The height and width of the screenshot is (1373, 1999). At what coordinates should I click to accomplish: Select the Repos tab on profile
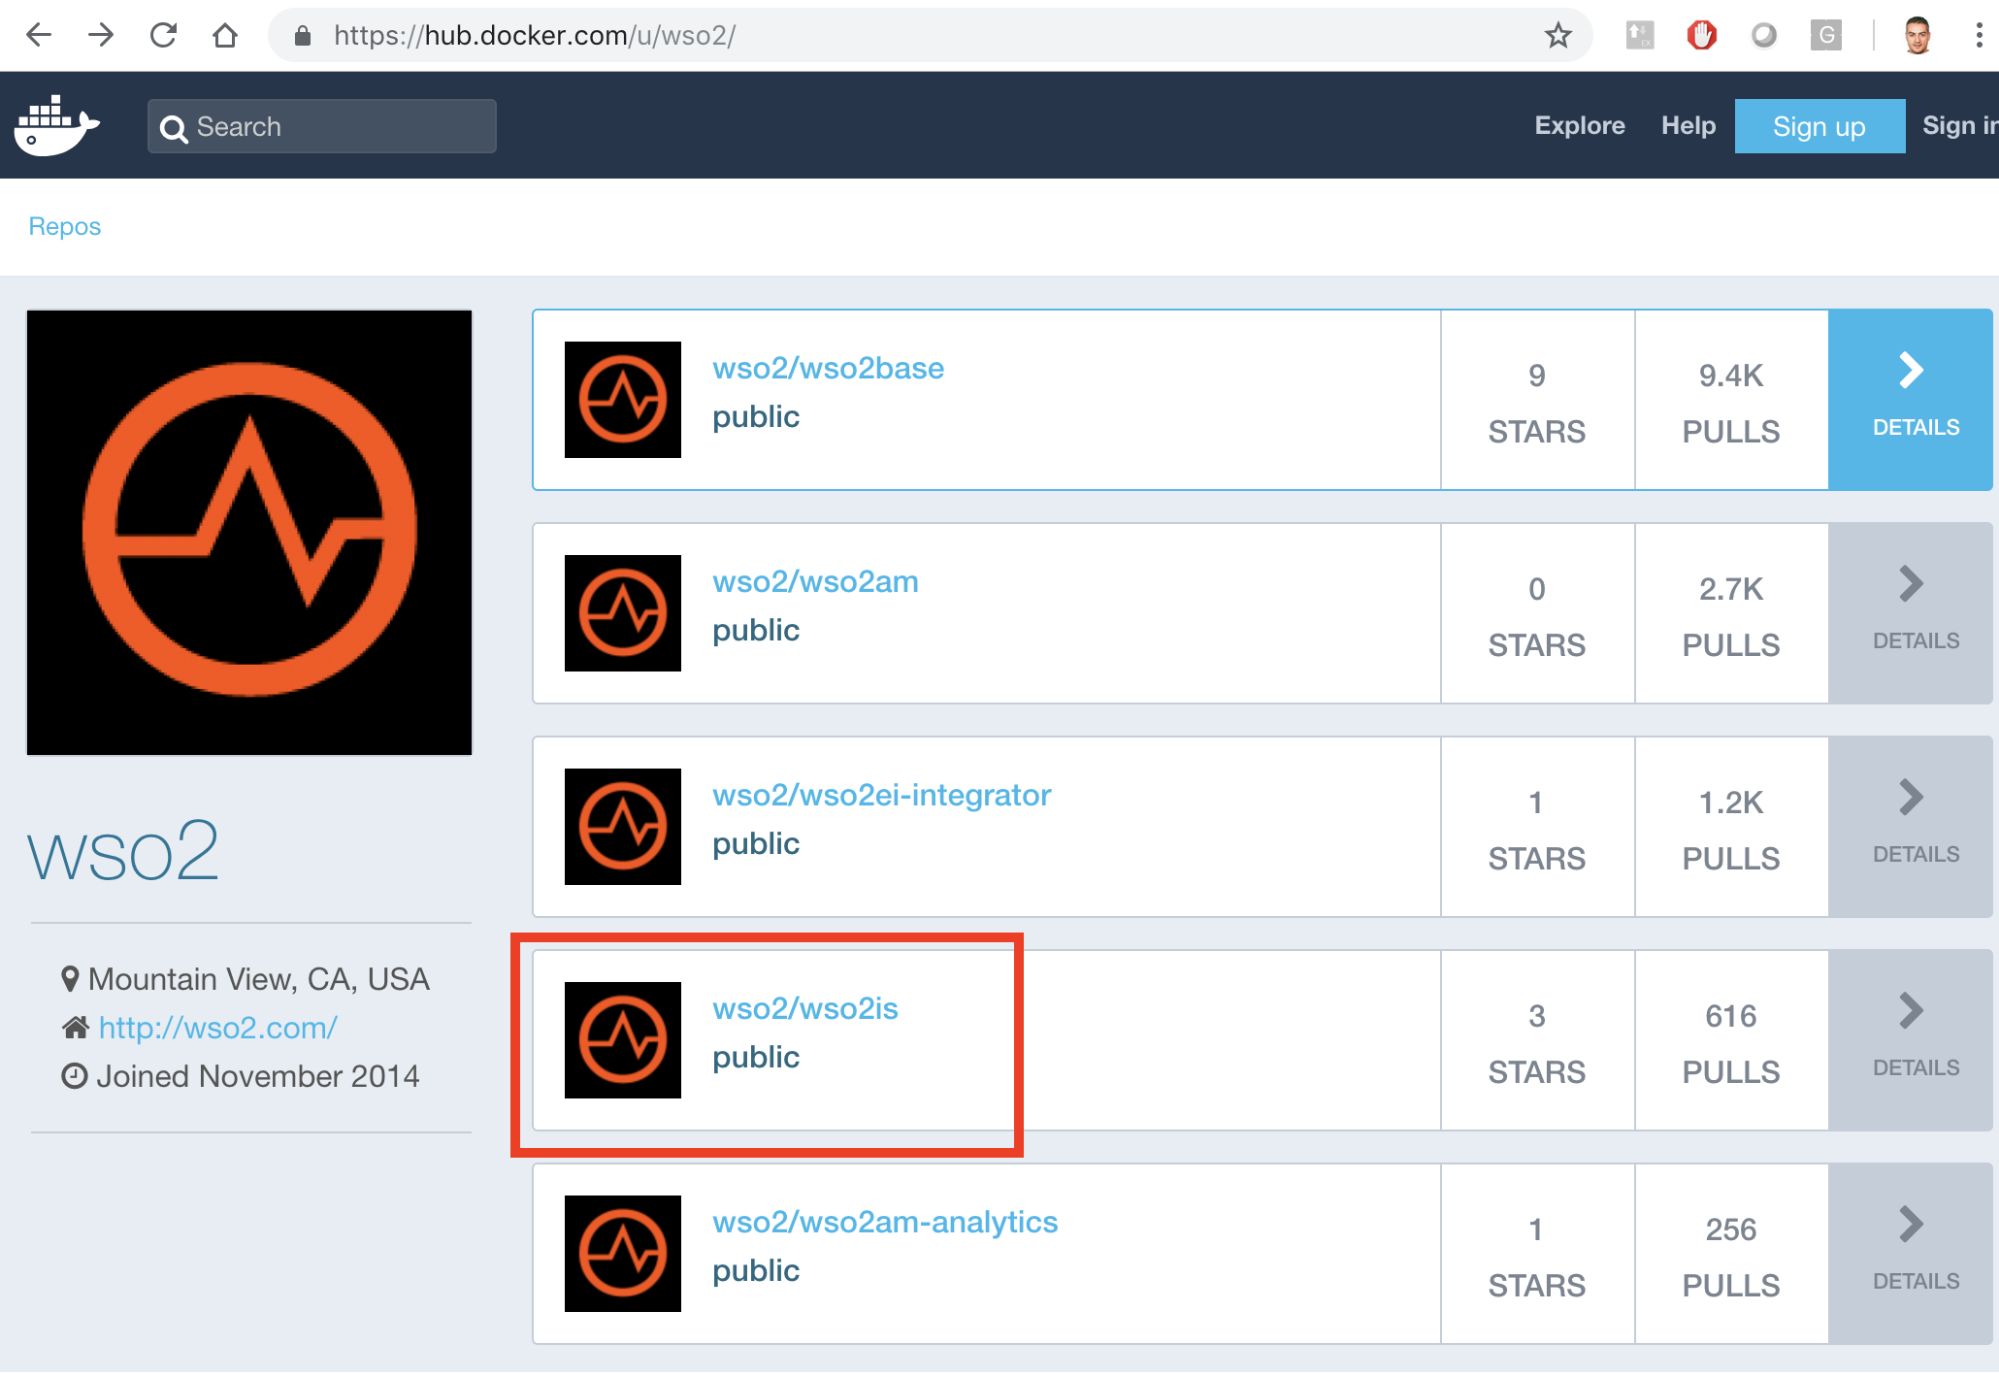(x=64, y=226)
